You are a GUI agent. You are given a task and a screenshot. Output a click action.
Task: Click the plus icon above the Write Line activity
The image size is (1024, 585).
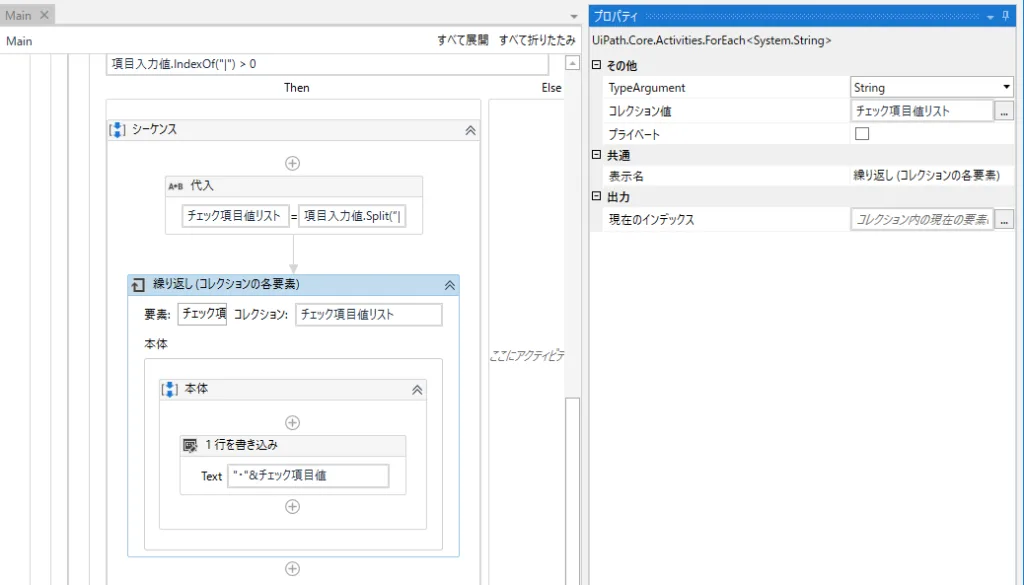pyautogui.click(x=292, y=421)
